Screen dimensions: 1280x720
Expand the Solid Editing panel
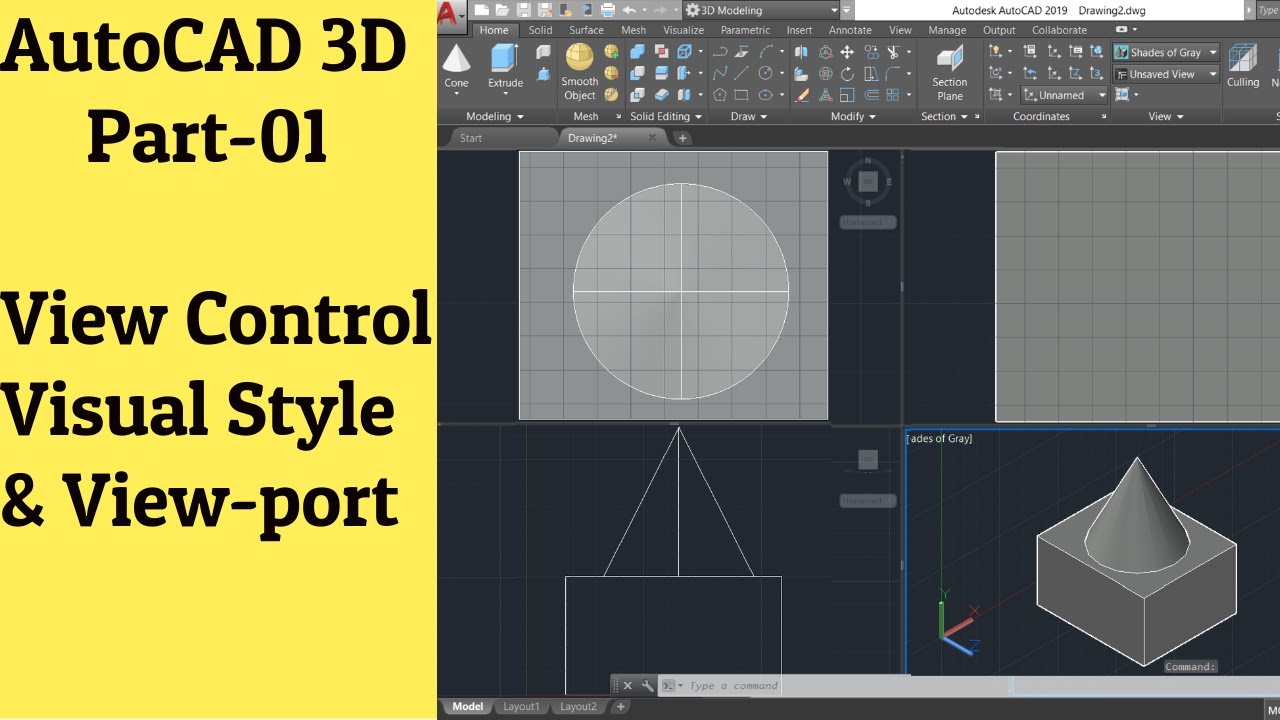[x=666, y=116]
